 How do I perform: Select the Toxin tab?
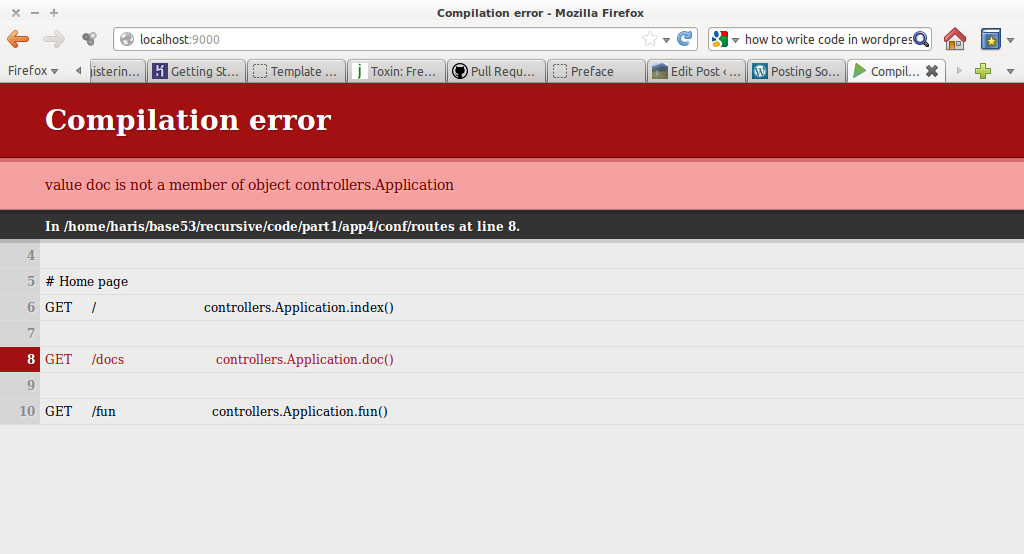pyautogui.click(x=396, y=71)
